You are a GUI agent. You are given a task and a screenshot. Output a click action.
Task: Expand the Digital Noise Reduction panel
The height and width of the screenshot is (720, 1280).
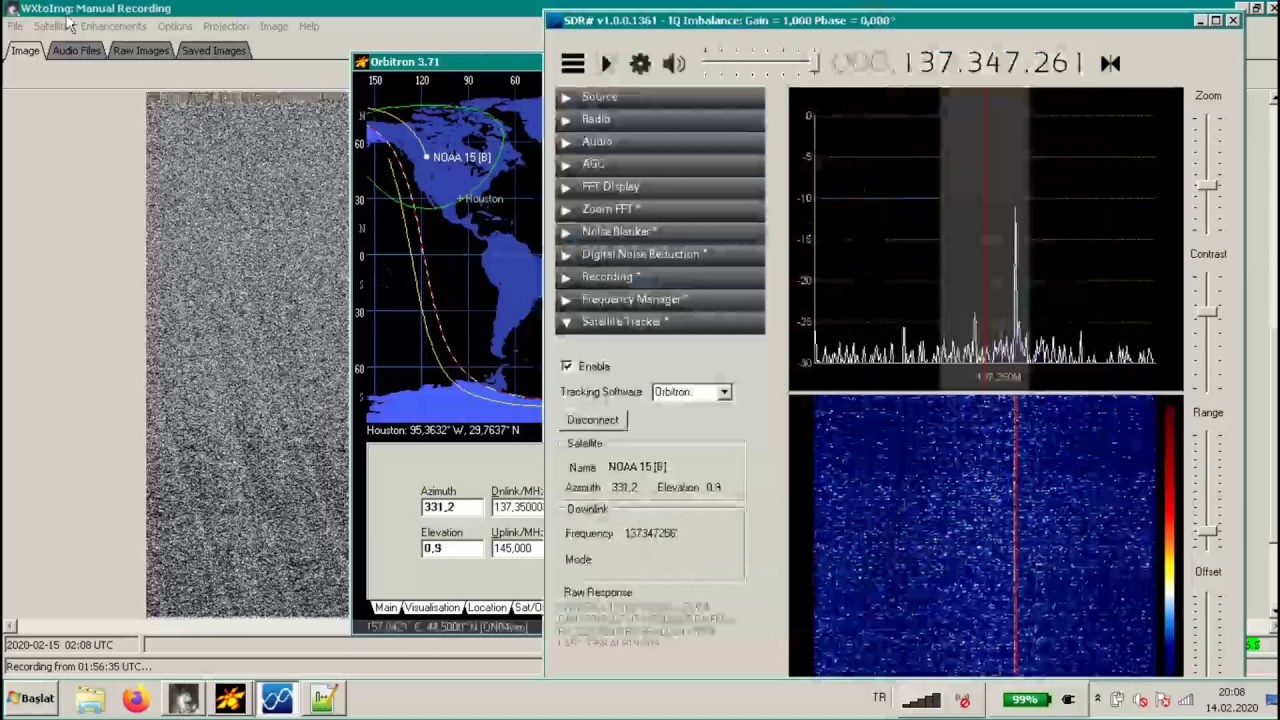(x=660, y=254)
